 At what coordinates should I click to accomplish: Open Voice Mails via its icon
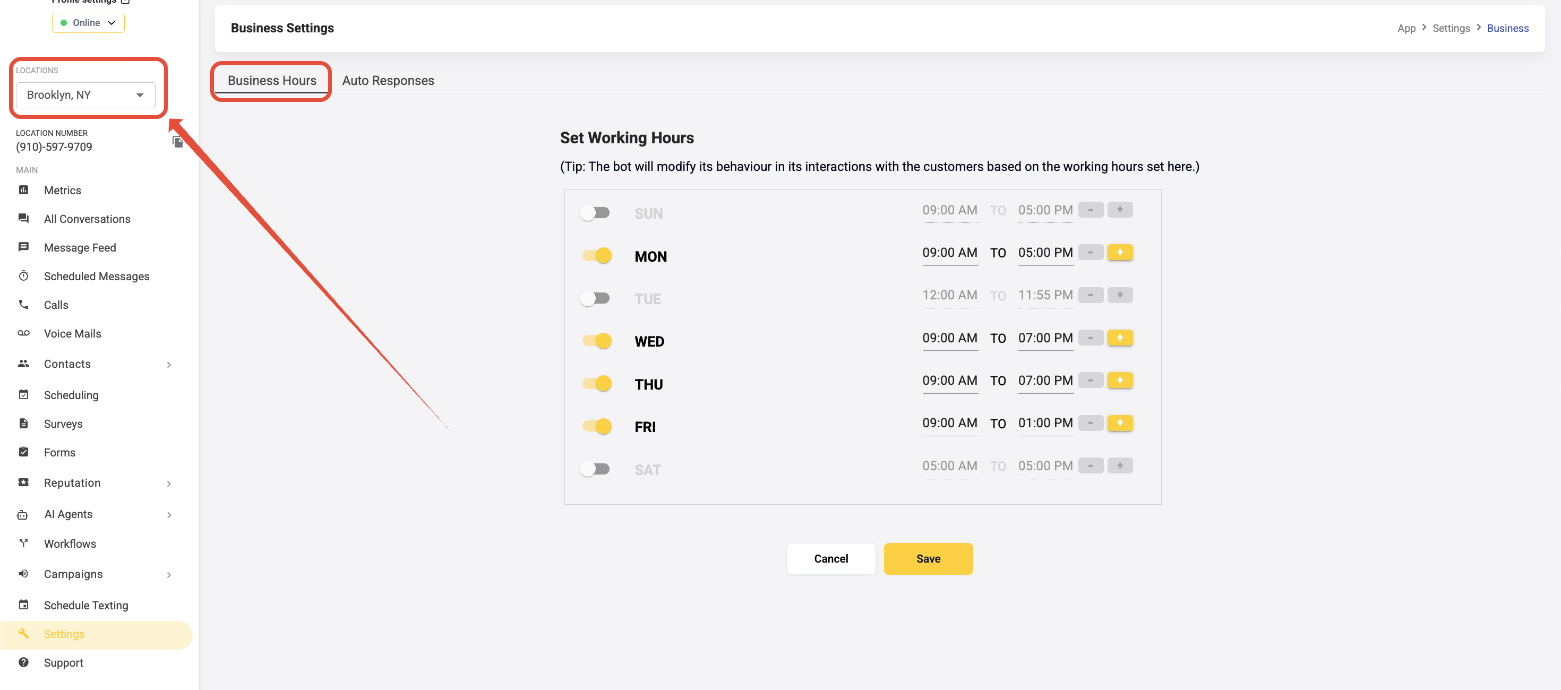tap(23, 334)
